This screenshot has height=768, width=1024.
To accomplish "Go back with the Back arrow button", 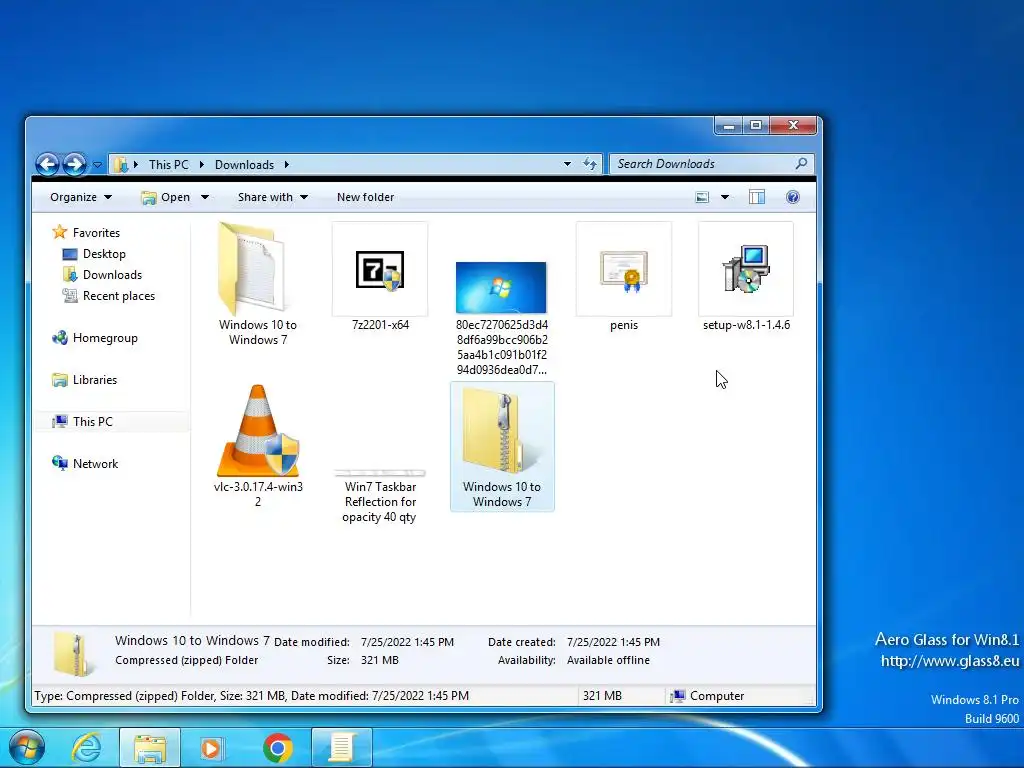I will click(x=48, y=164).
